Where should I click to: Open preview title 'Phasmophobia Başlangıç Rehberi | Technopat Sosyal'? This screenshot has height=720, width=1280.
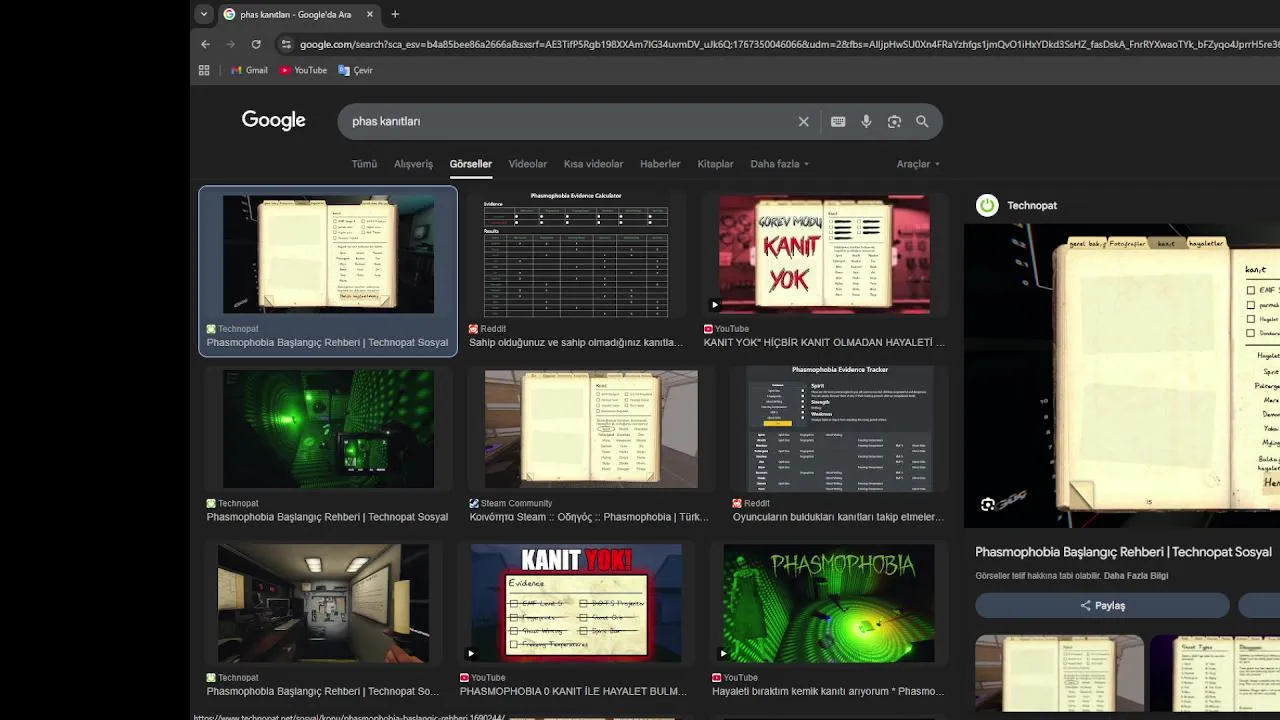[x=1123, y=552]
